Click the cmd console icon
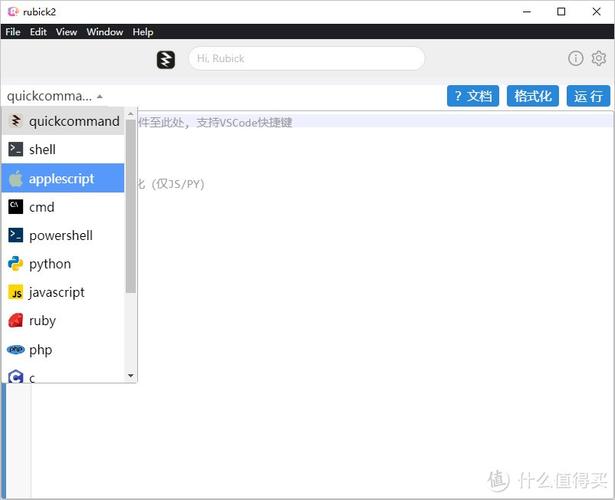This screenshot has height=500, width=615. coord(16,207)
